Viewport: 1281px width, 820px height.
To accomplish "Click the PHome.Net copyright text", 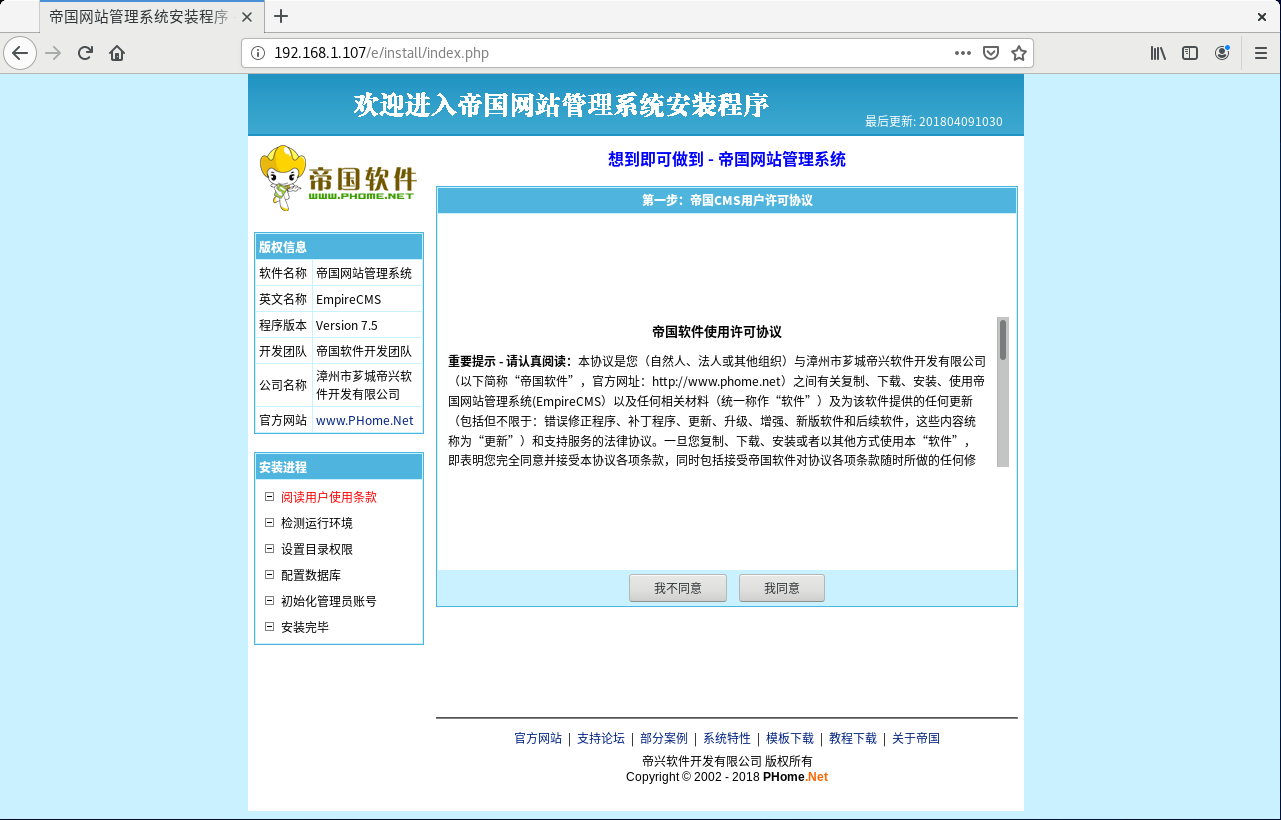I will (x=795, y=777).
